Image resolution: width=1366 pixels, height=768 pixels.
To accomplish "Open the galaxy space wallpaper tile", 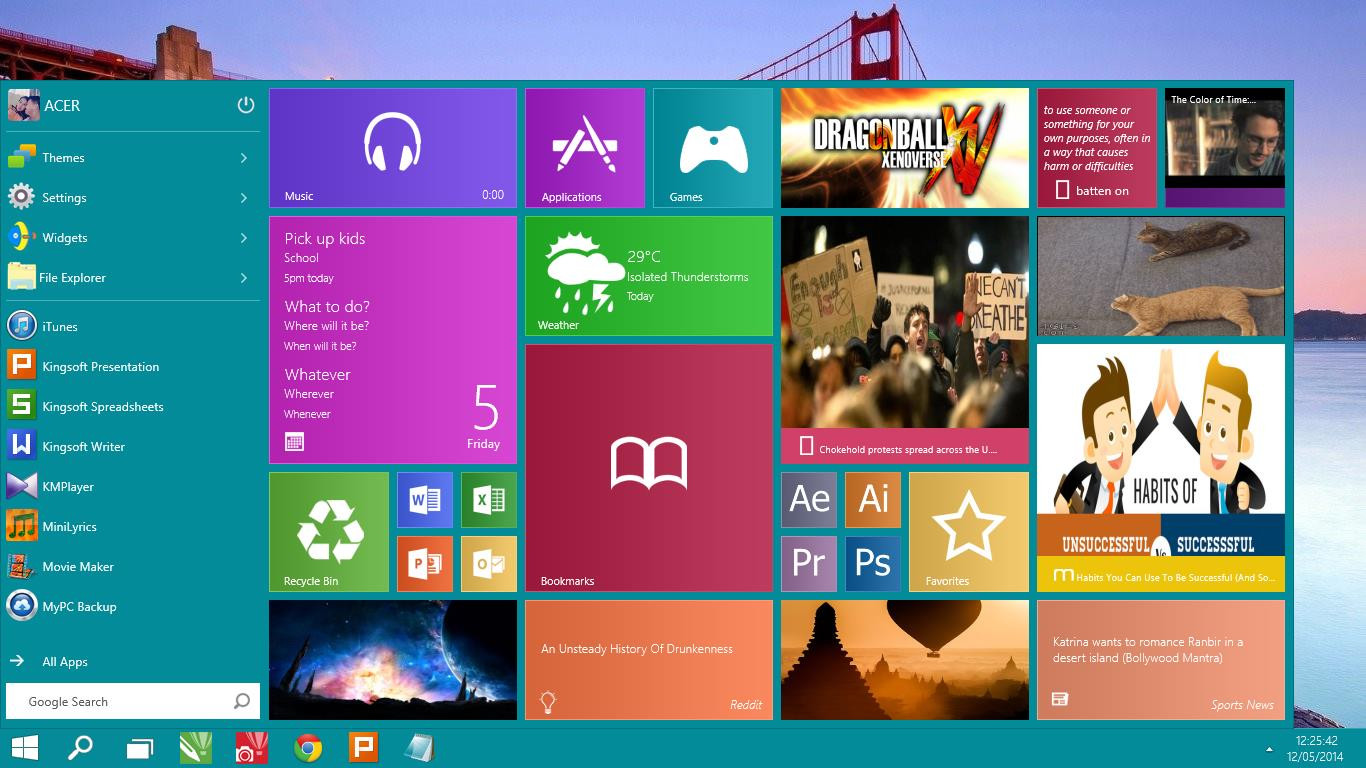I will coord(393,660).
